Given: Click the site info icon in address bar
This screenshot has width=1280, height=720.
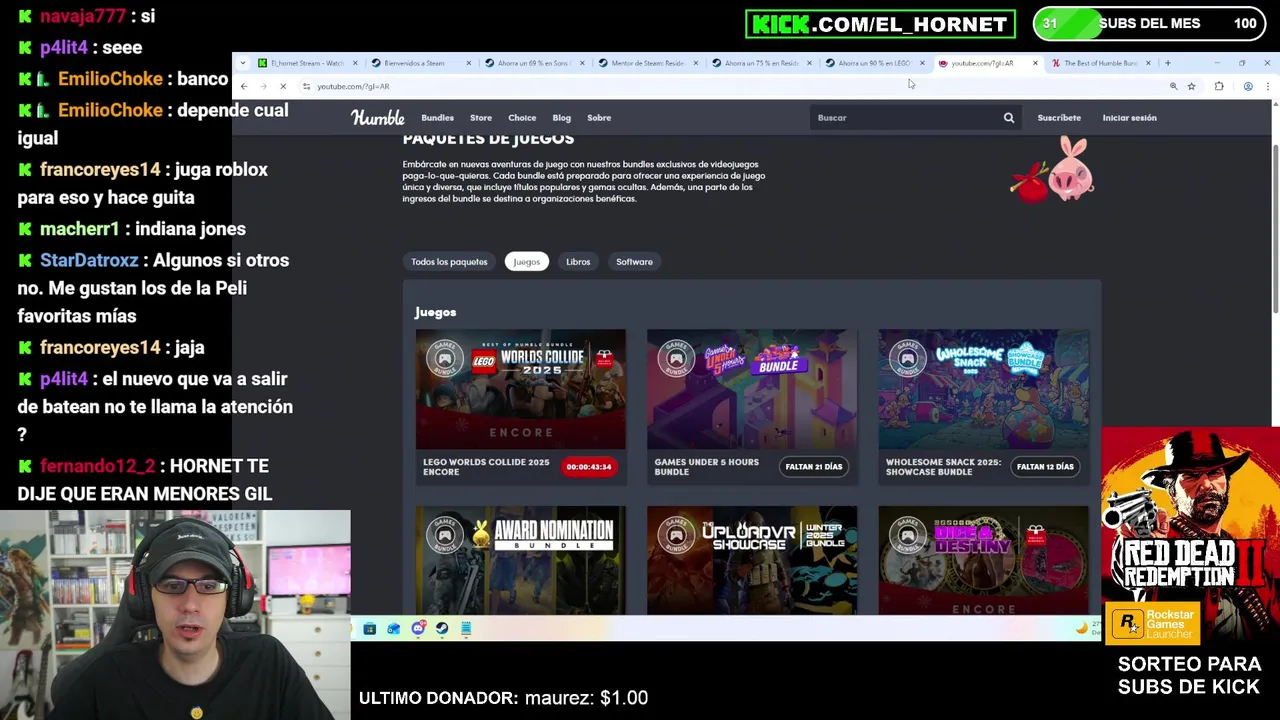Looking at the screenshot, I should coord(306,86).
